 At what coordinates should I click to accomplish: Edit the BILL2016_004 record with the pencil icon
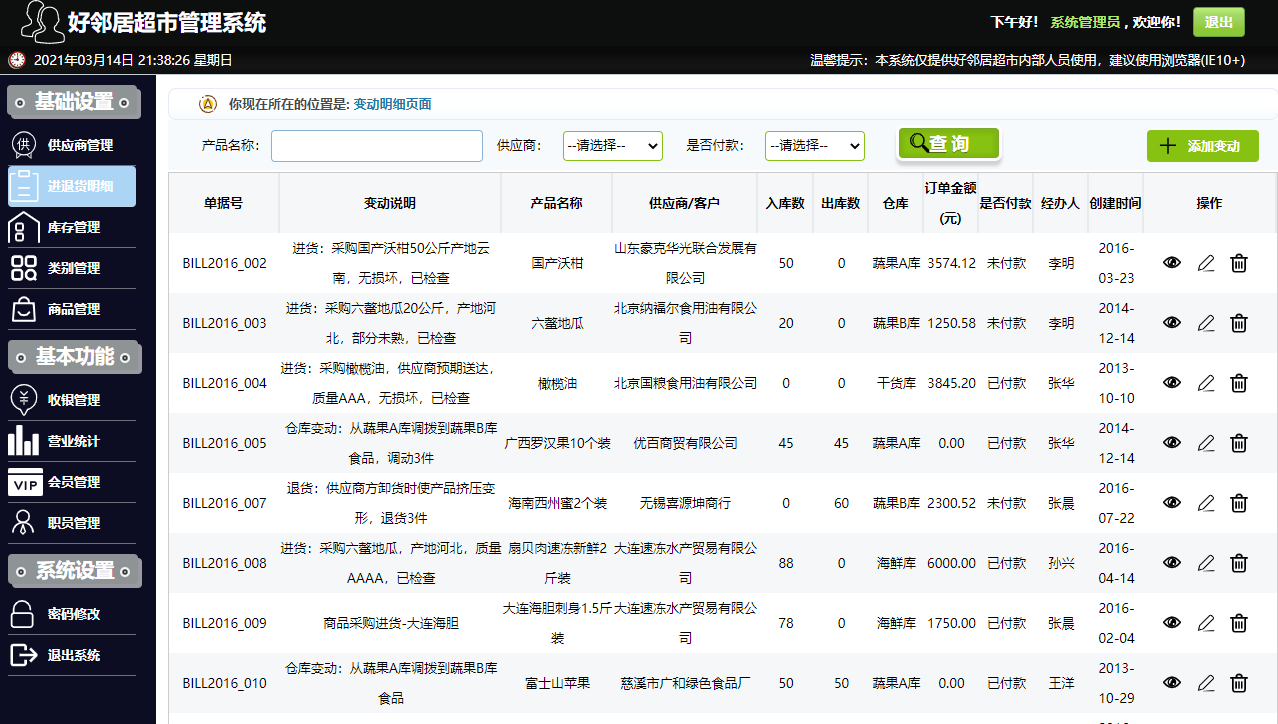[x=1206, y=383]
